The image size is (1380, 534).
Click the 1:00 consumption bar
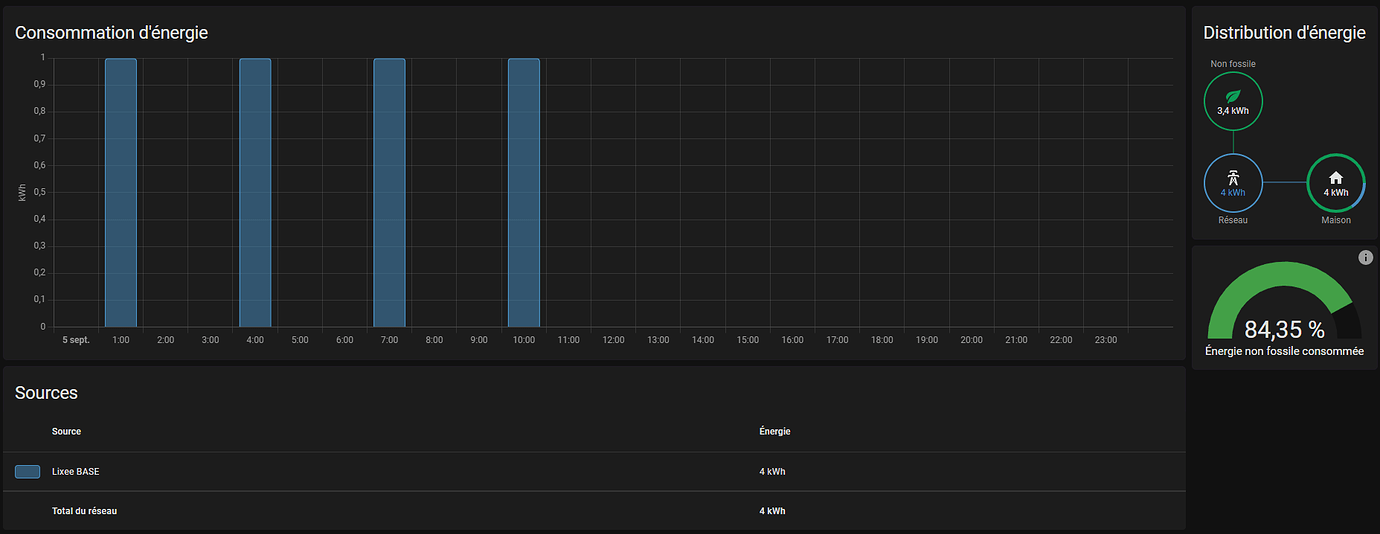coord(121,192)
